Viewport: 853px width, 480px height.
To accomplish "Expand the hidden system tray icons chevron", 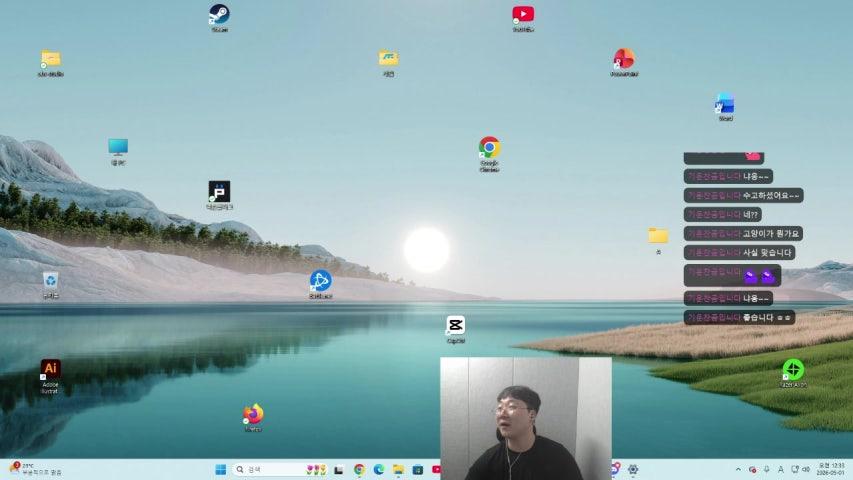I will click(x=739, y=469).
